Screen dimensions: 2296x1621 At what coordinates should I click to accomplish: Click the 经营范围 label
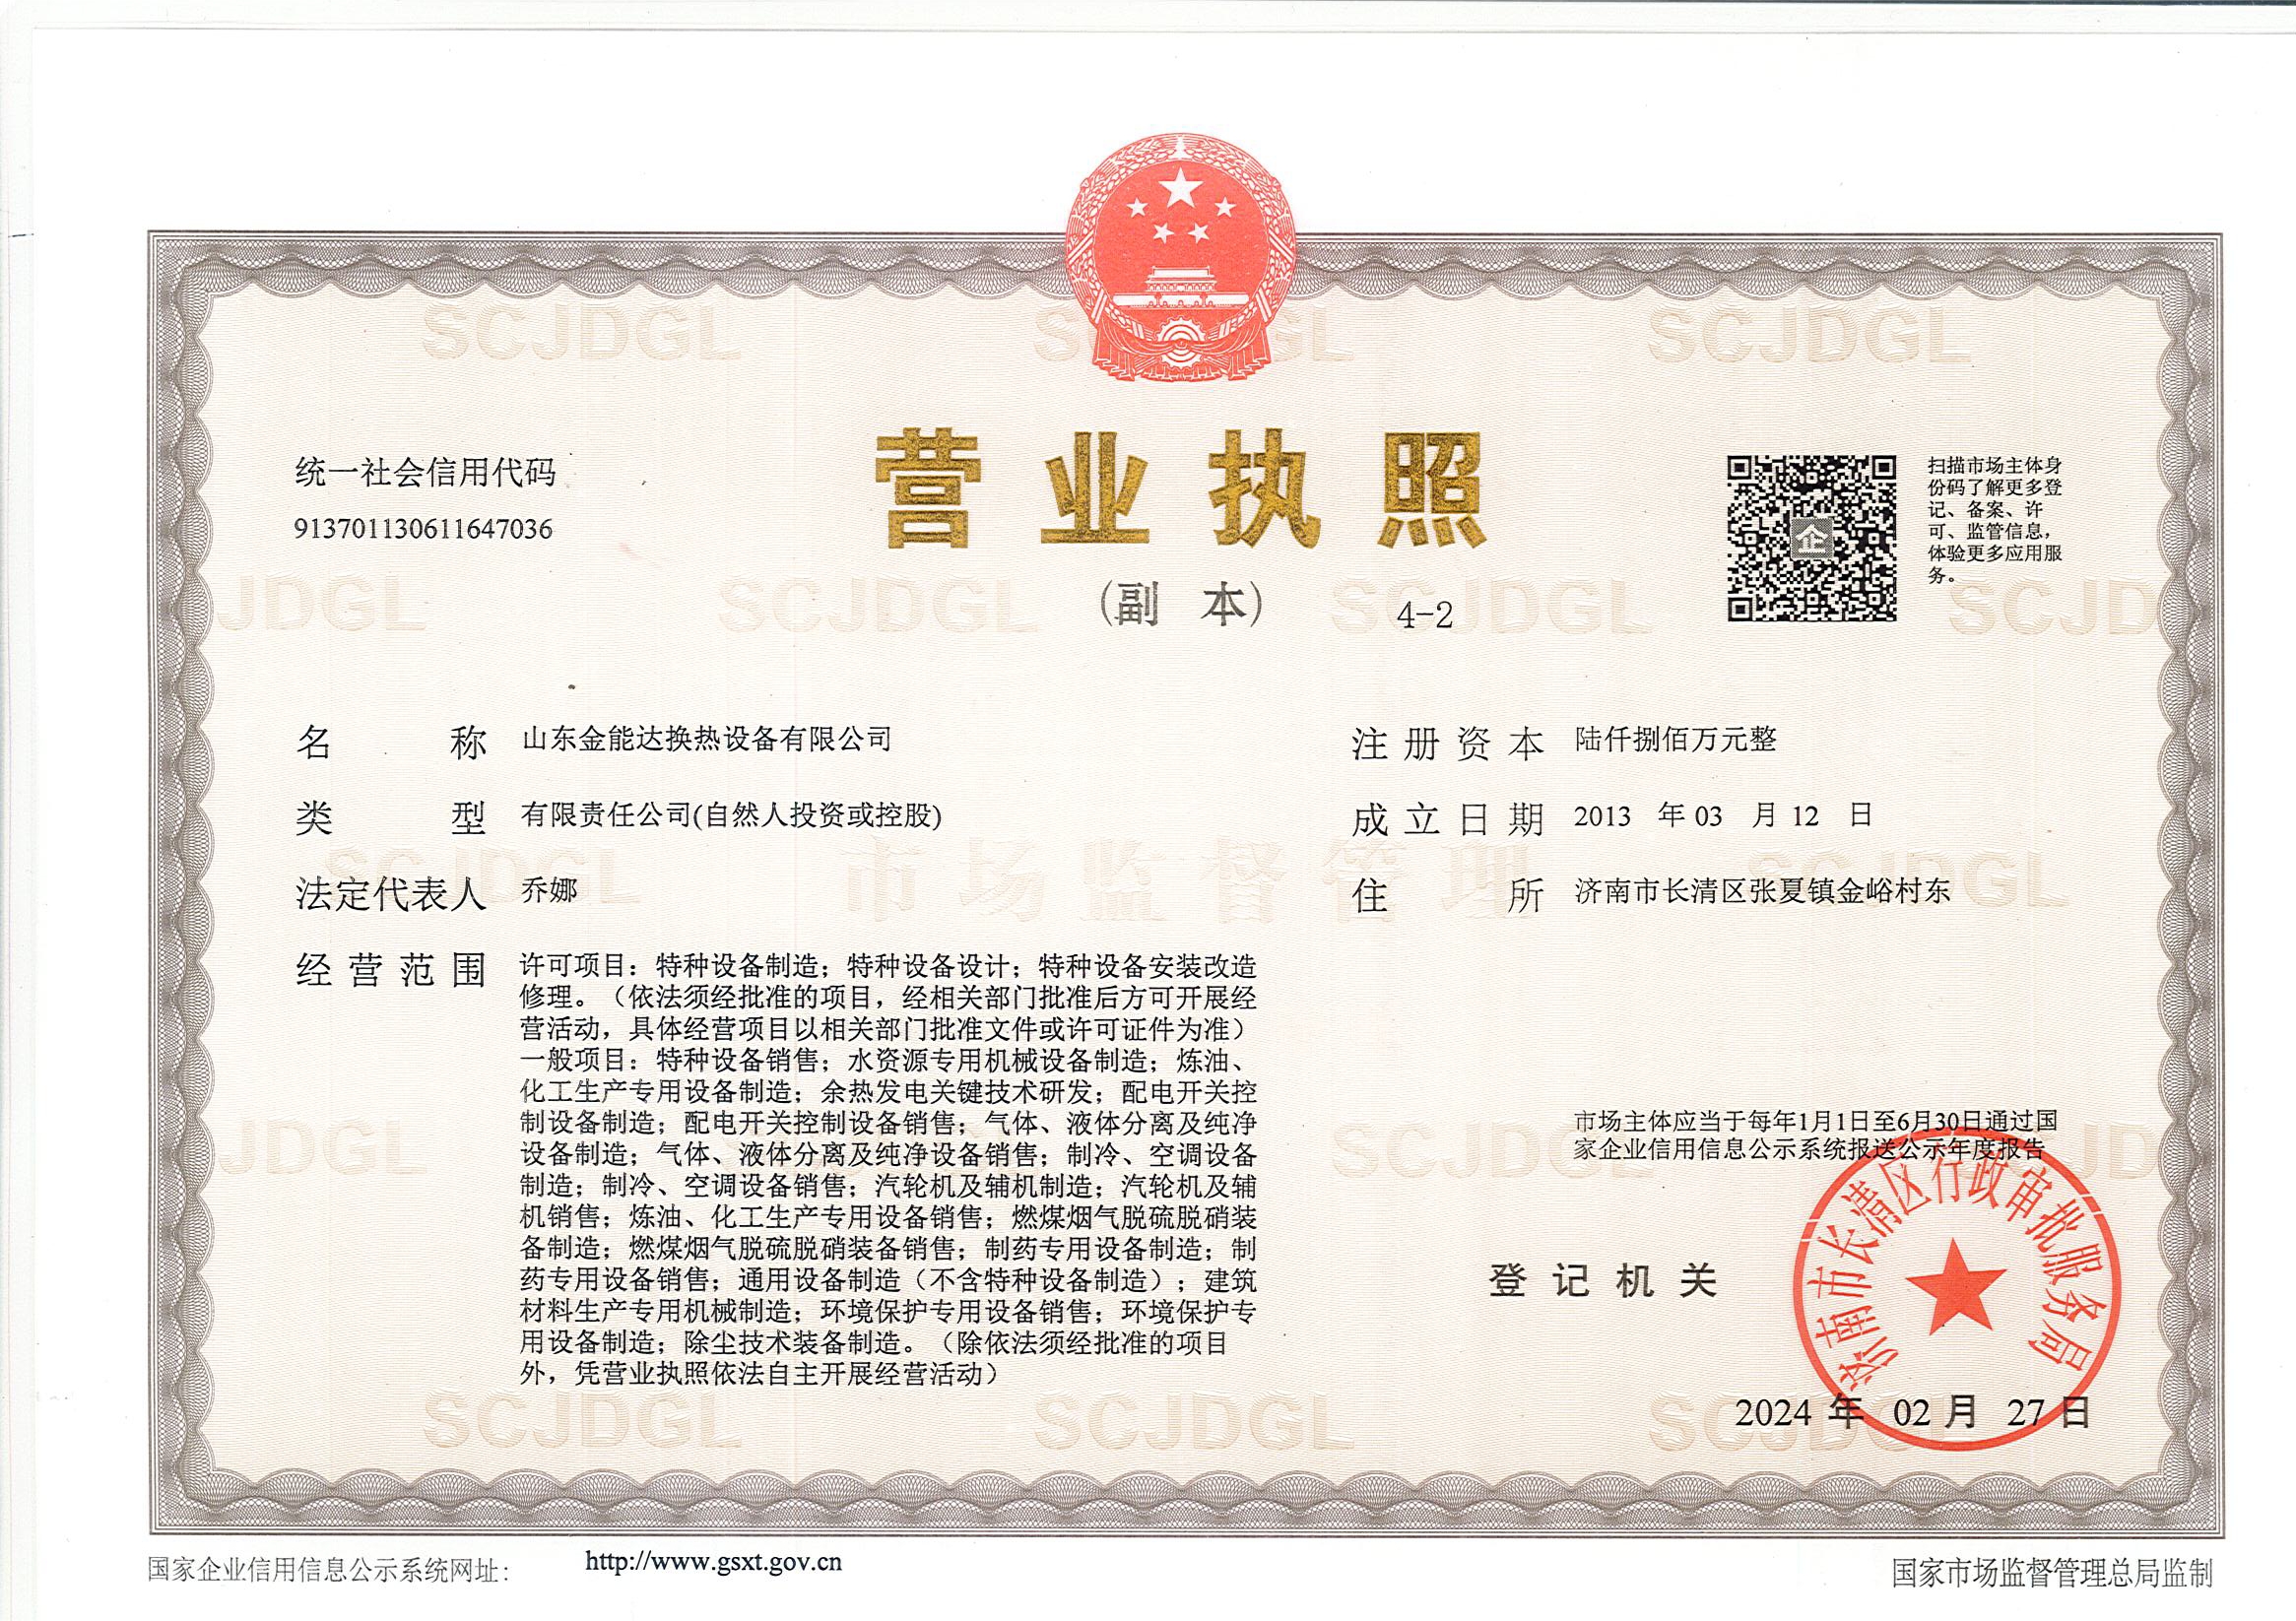pyautogui.click(x=390, y=970)
